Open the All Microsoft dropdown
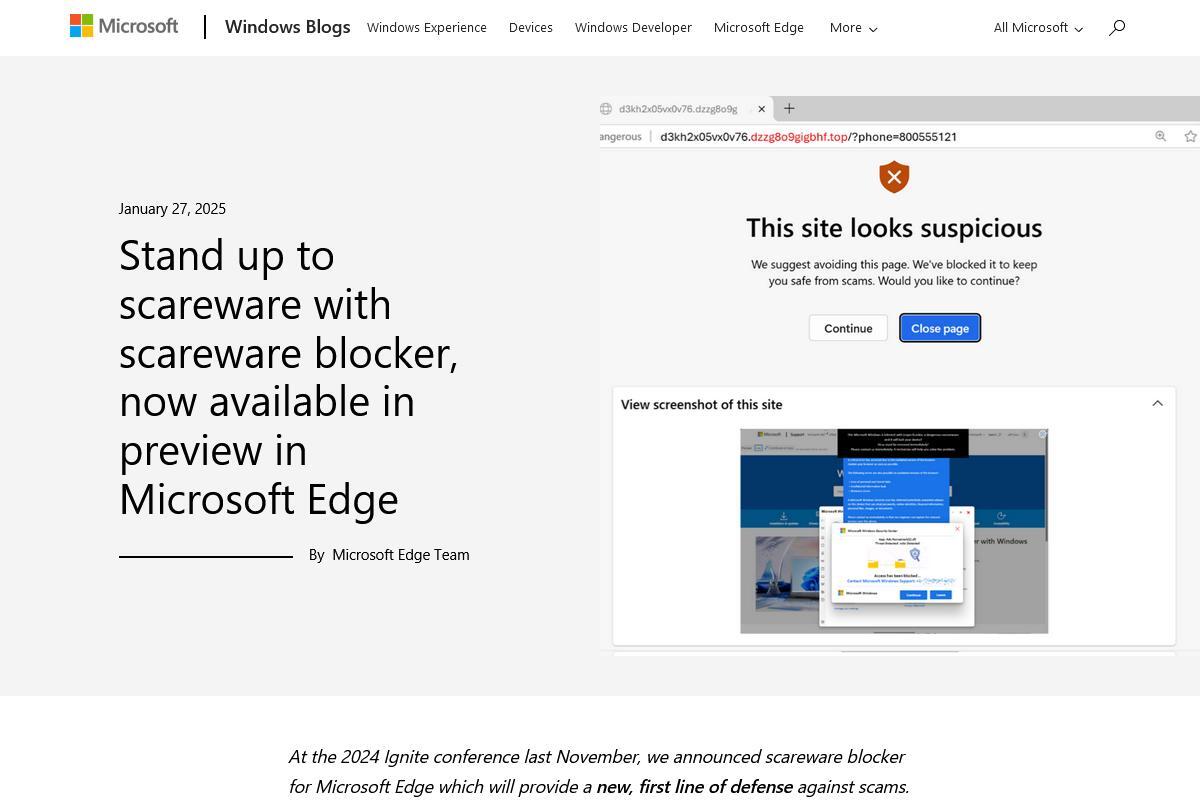Image resolution: width=1200 pixels, height=800 pixels. tap(1038, 28)
